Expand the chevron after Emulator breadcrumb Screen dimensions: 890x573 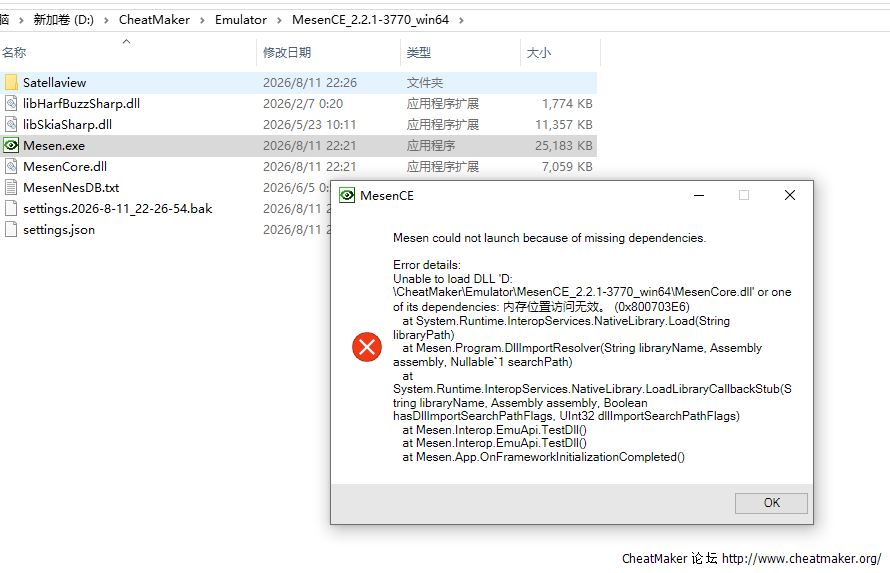point(279,20)
